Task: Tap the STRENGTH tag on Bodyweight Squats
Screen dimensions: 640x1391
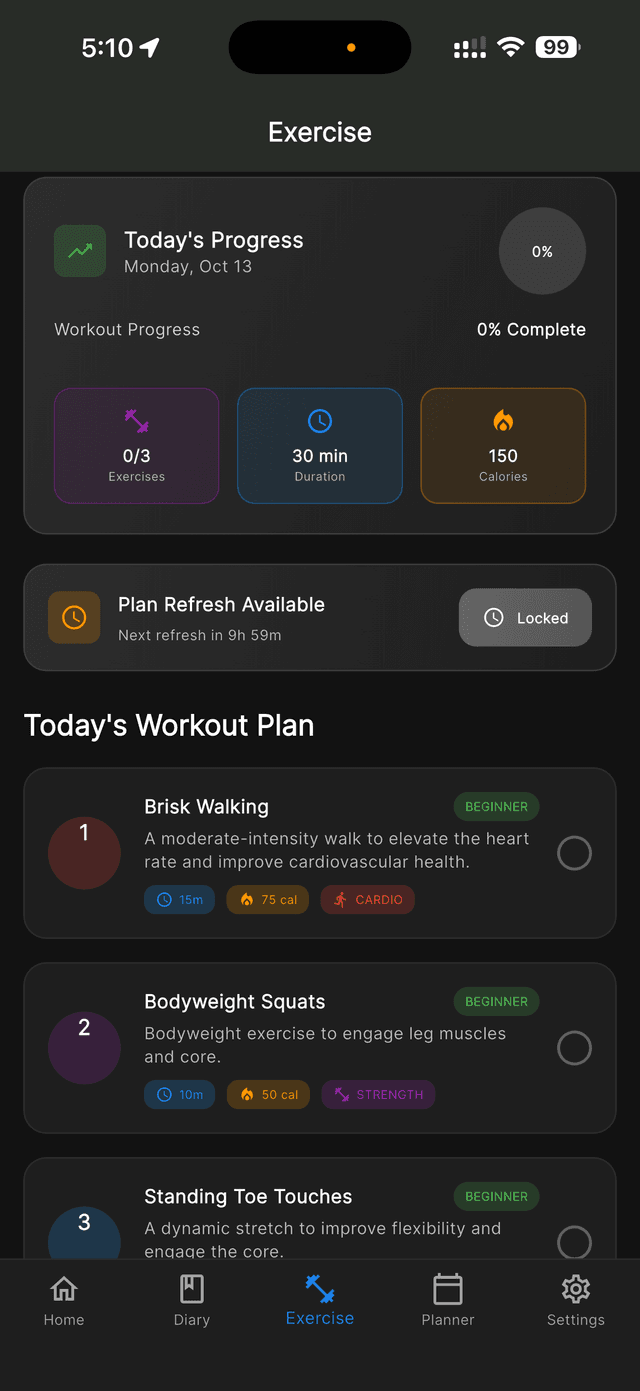Action: click(x=378, y=1095)
